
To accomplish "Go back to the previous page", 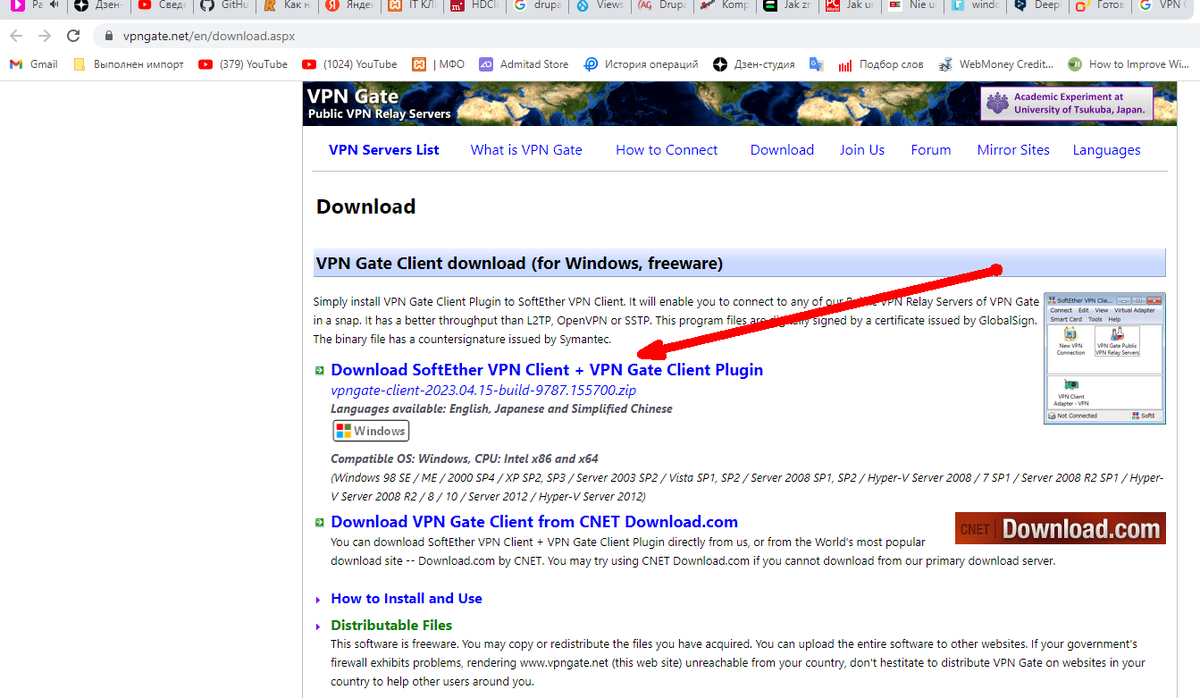I will point(16,35).
